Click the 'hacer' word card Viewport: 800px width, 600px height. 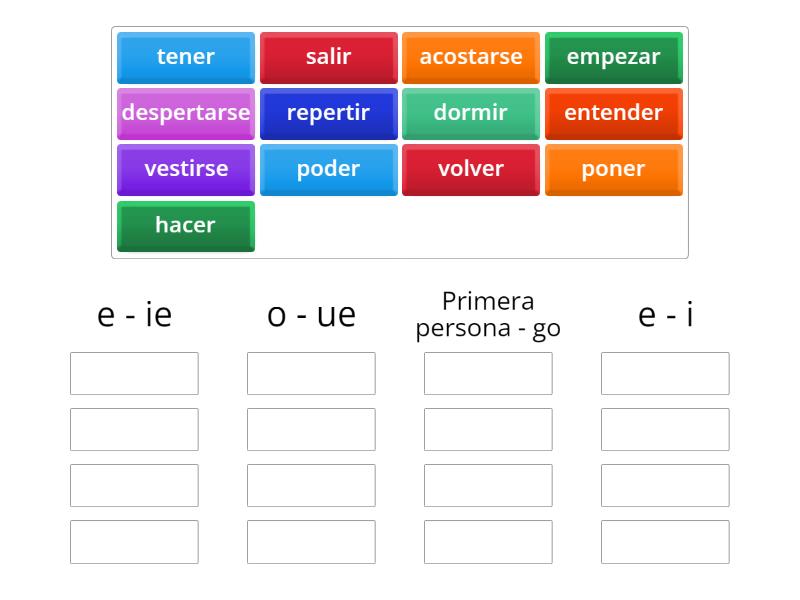[185, 225]
